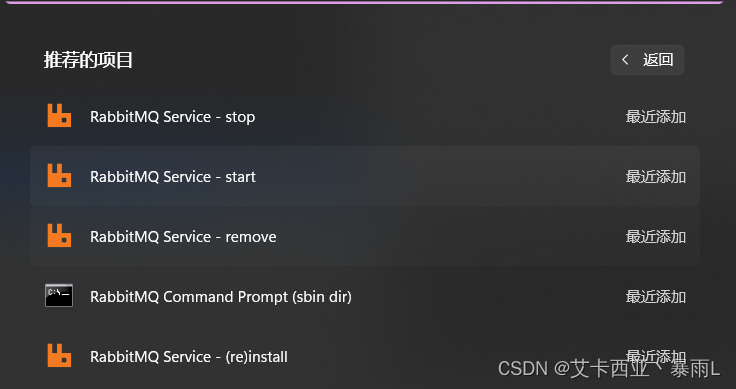Click 最近添加 label on the remove row
Image resolution: width=736 pixels, height=389 pixels.
tap(656, 237)
